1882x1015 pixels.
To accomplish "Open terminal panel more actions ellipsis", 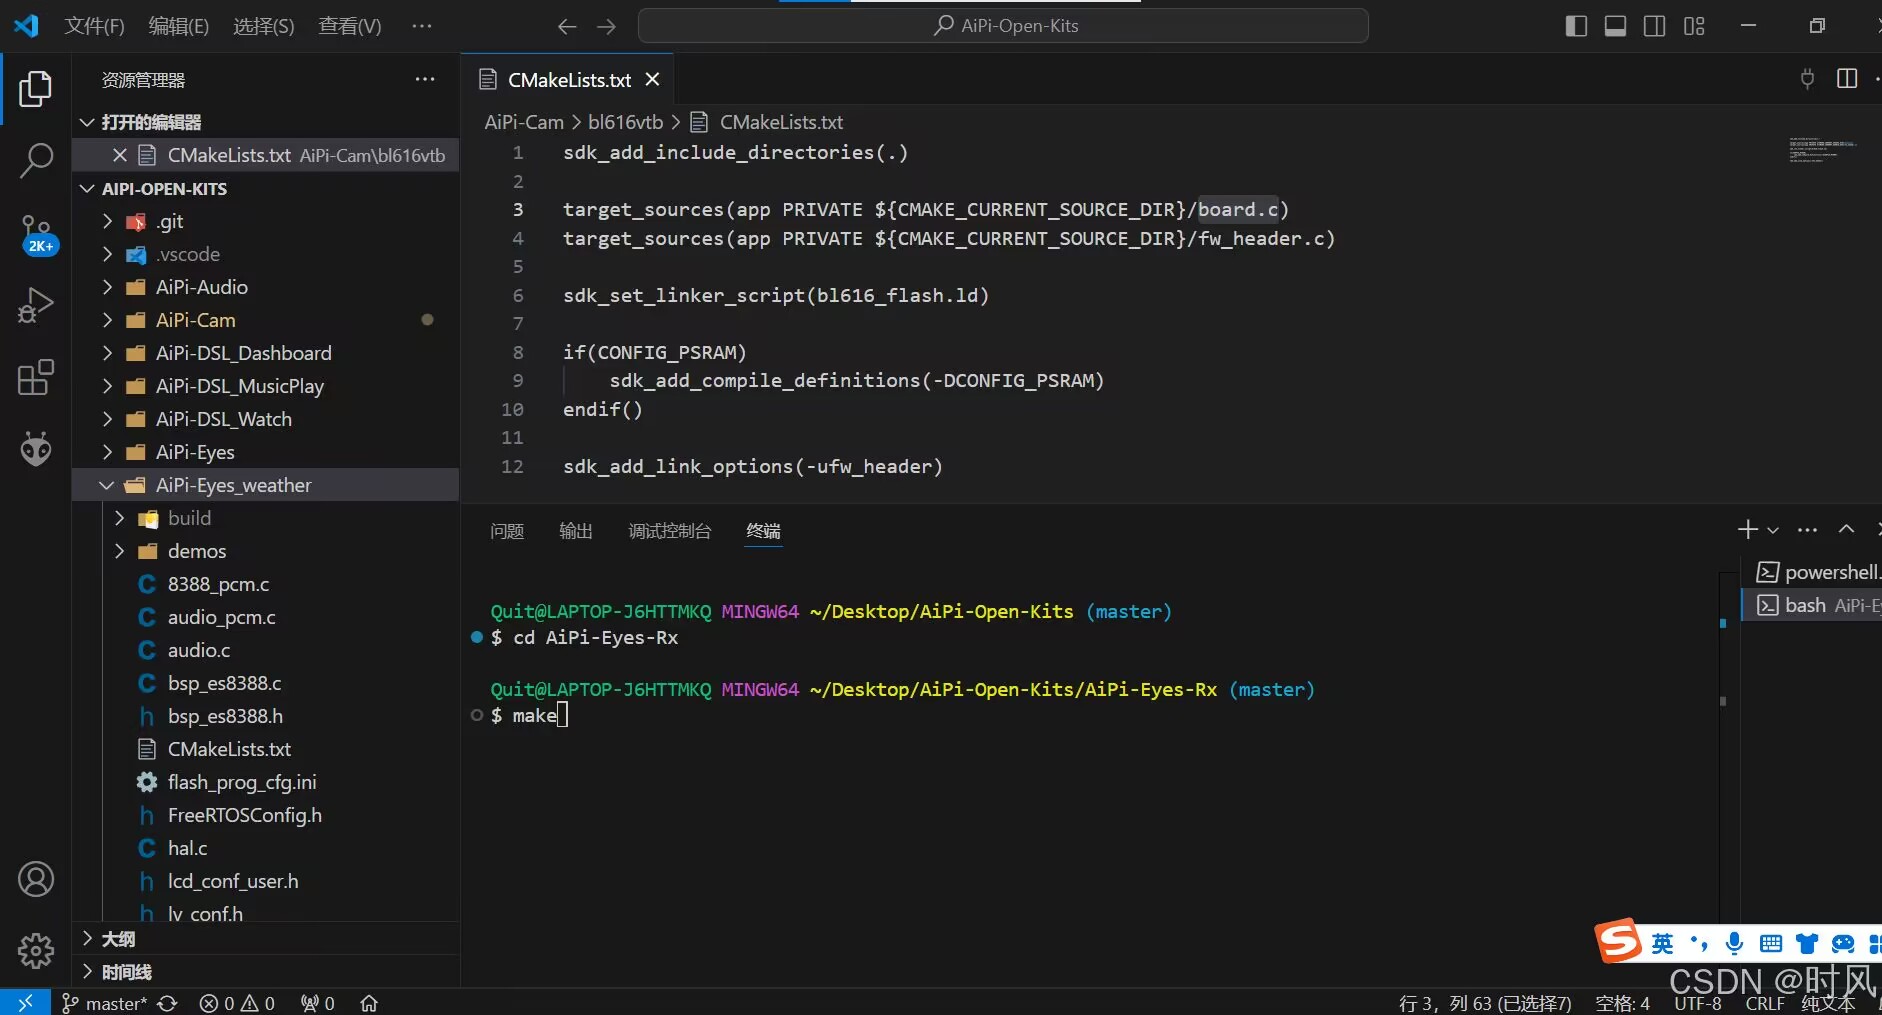I will [1807, 530].
